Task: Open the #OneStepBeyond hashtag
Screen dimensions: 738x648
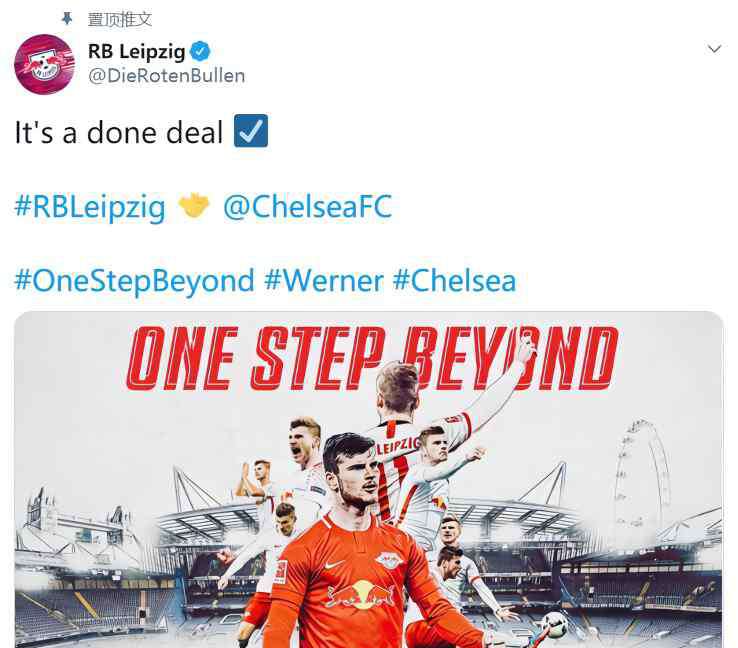Action: [x=134, y=281]
